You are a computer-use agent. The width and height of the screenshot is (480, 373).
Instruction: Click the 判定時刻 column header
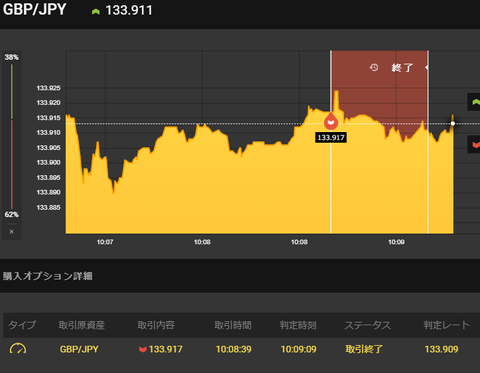click(298, 325)
